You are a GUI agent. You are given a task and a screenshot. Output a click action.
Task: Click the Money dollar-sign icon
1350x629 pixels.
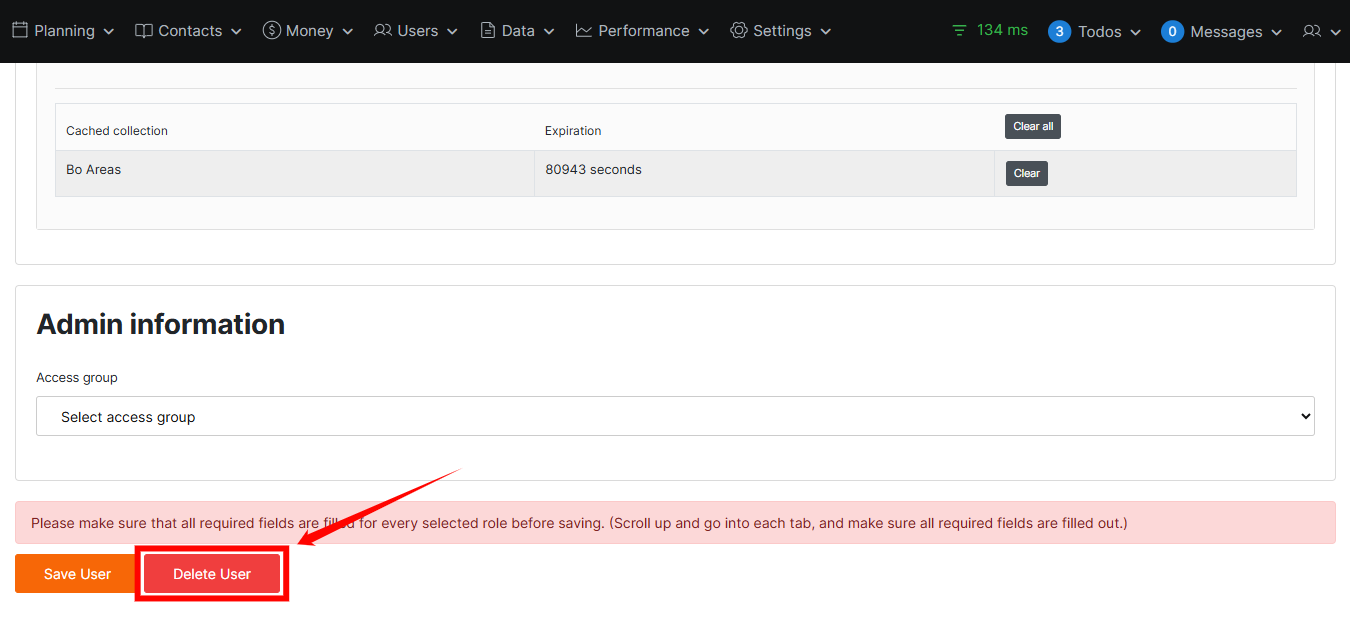(x=271, y=31)
